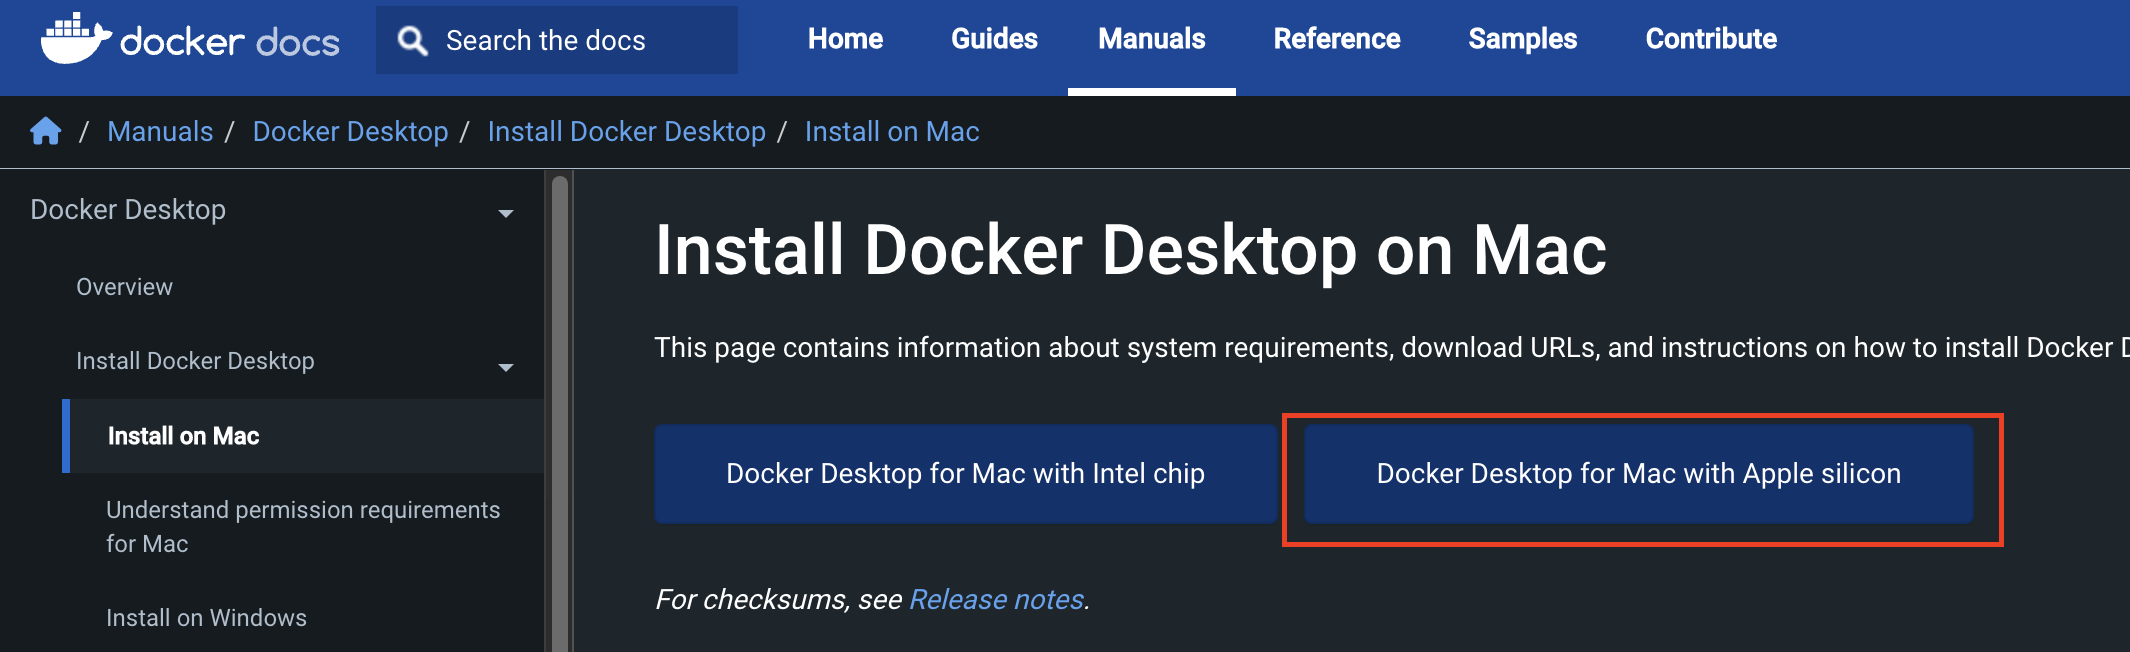Collapse Install Docker Desktop sidebar arrow
Viewport: 2130px width, 652px height.
506,367
